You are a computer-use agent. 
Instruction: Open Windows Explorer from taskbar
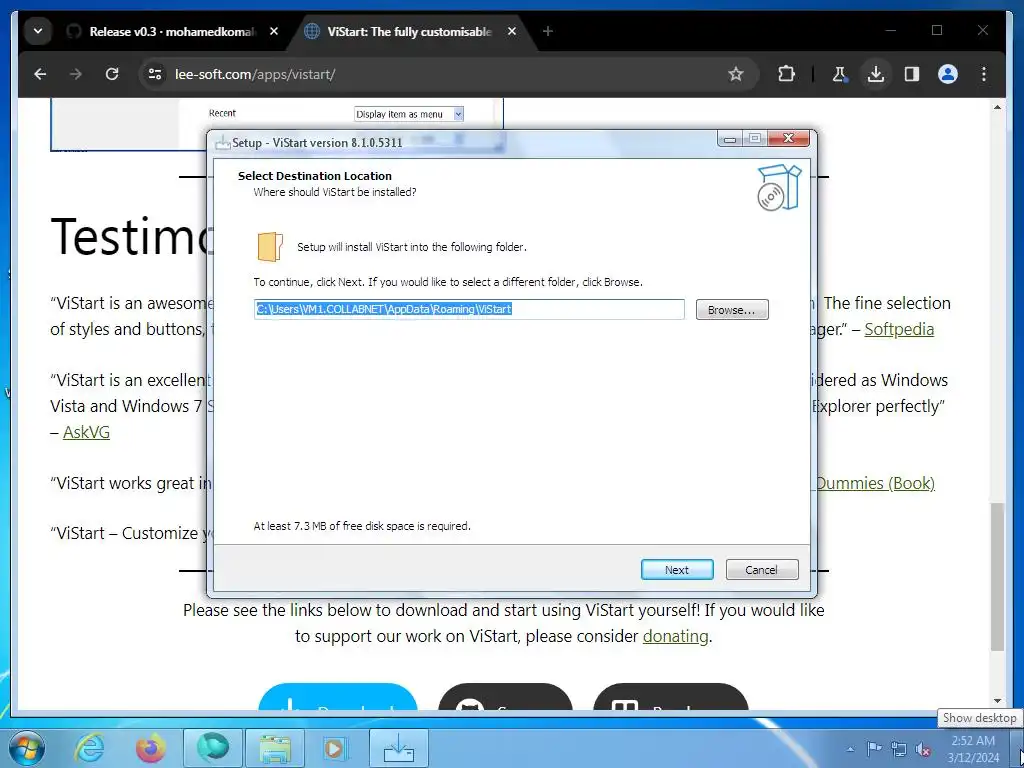click(275, 748)
